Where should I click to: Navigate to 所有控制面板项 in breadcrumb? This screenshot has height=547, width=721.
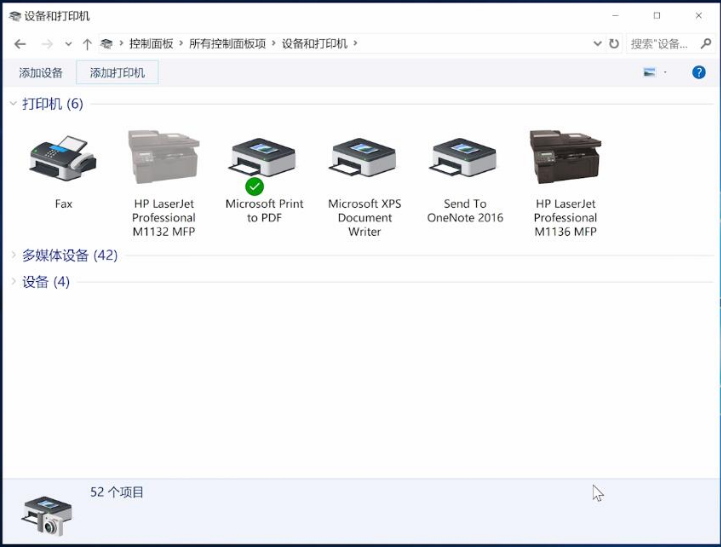click(226, 44)
